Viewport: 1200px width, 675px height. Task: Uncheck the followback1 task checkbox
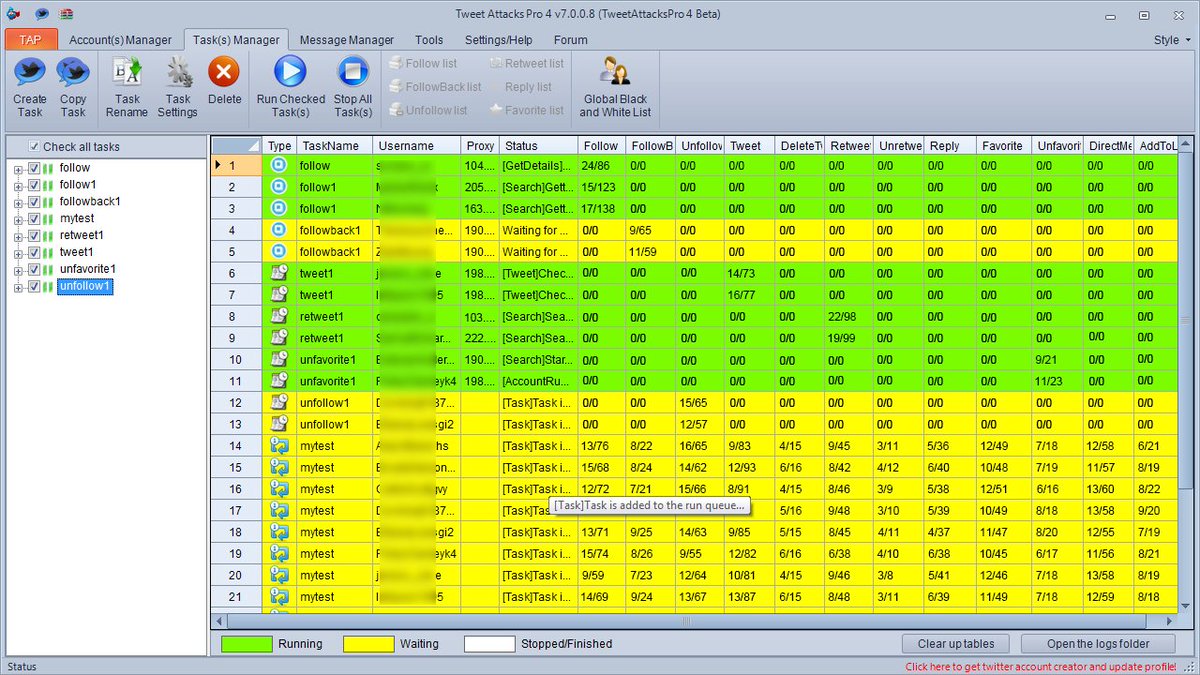click(x=34, y=202)
